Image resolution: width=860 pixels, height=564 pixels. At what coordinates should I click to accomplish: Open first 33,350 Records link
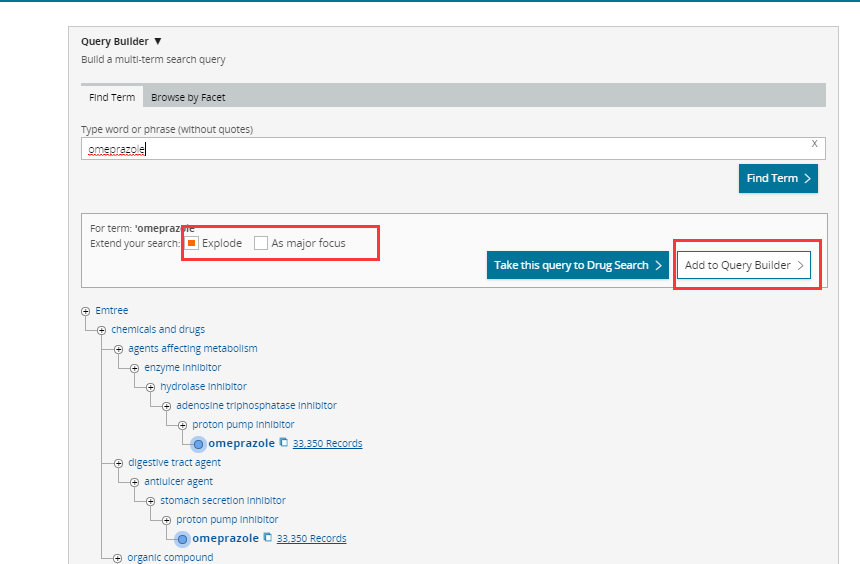[327, 443]
